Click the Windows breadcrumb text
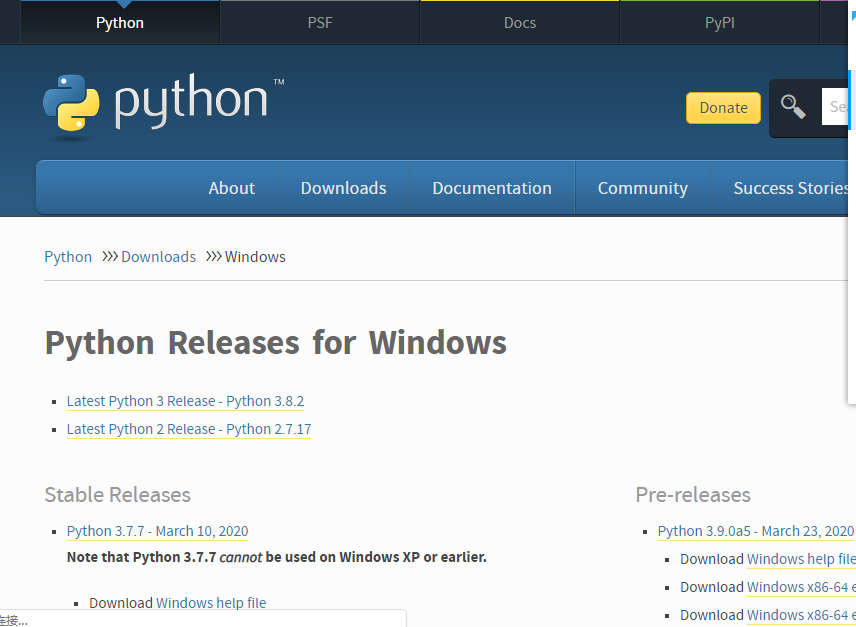This screenshot has height=627, width=856. coord(255,256)
